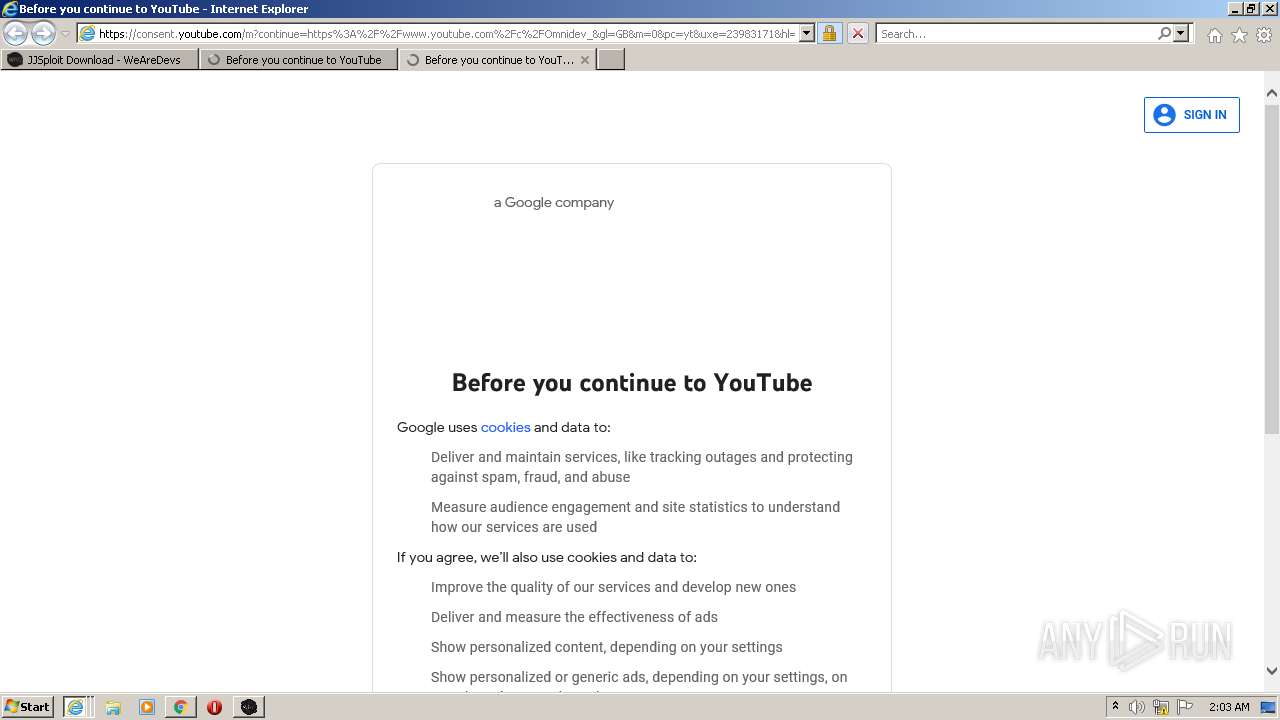The image size is (1280, 720).
Task: Open a new blank tab
Action: coord(611,60)
